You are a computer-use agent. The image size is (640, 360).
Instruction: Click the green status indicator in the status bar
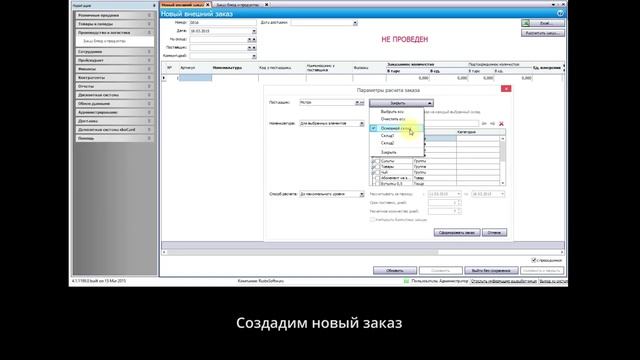[x=406, y=281]
